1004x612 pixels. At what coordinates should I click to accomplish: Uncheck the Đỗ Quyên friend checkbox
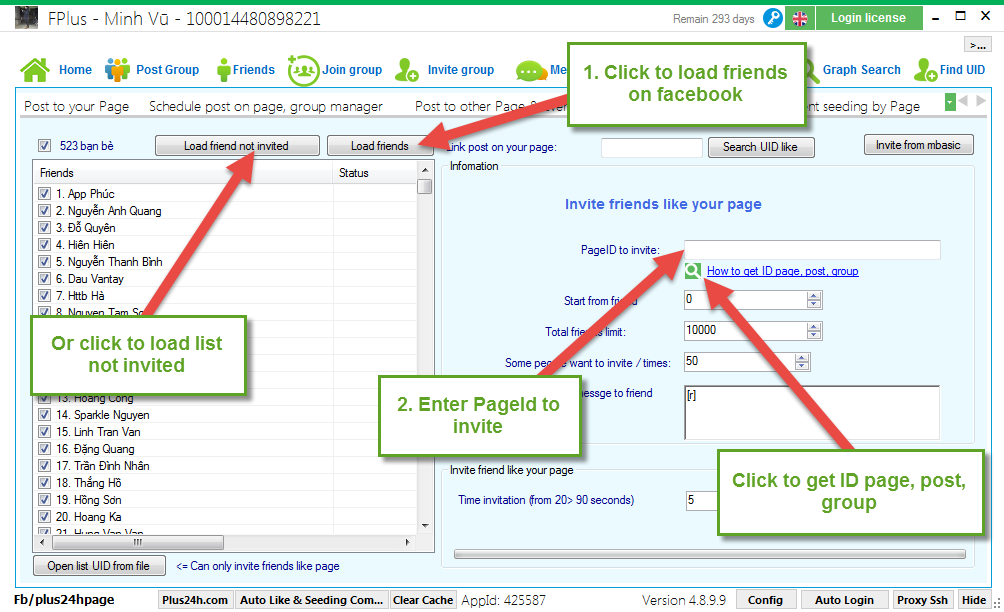click(44, 227)
